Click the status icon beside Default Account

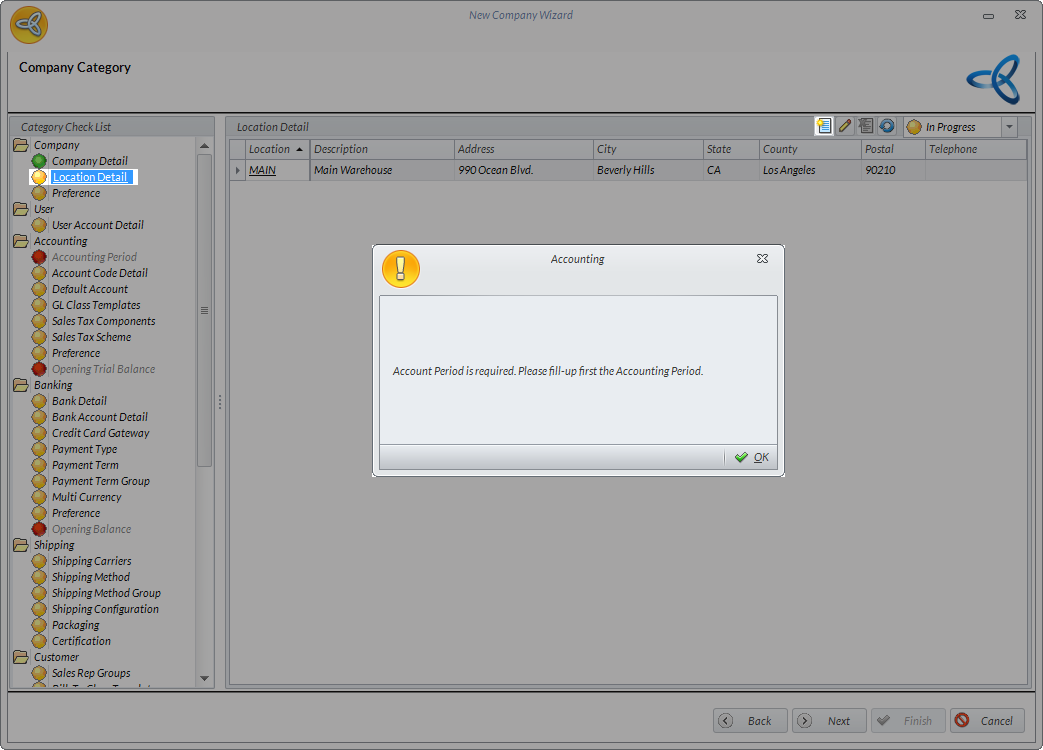tap(39, 289)
